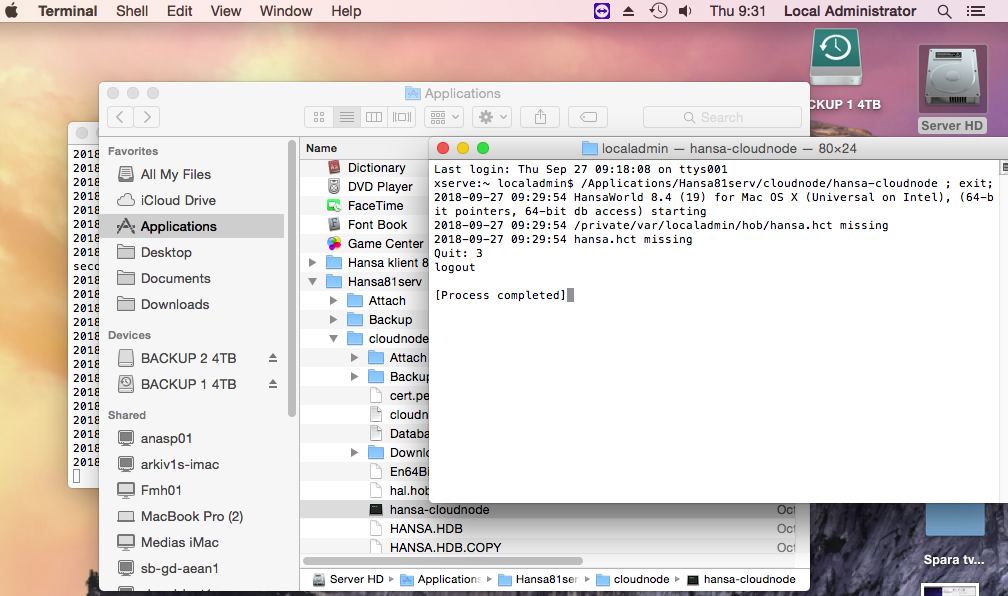Switch Finder to icon view
1008x596 pixels.
point(319,117)
